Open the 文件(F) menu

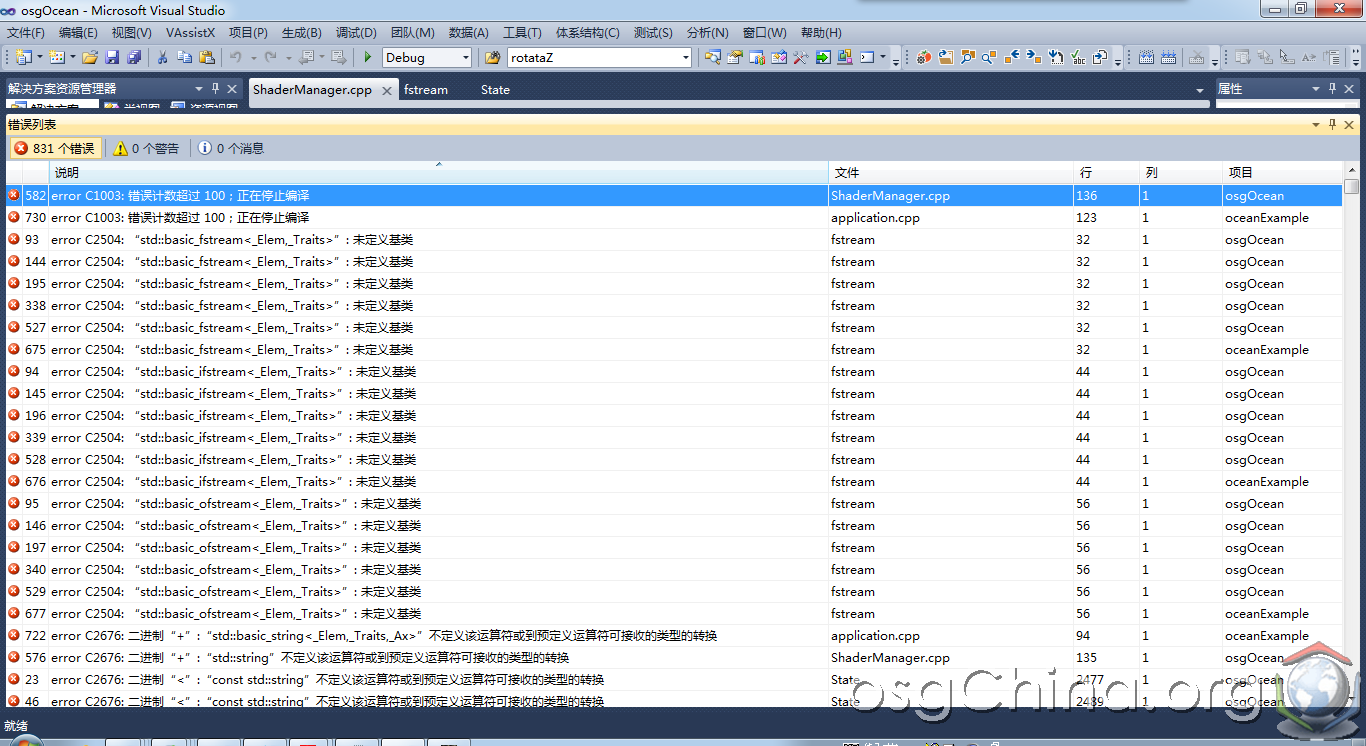pos(26,33)
